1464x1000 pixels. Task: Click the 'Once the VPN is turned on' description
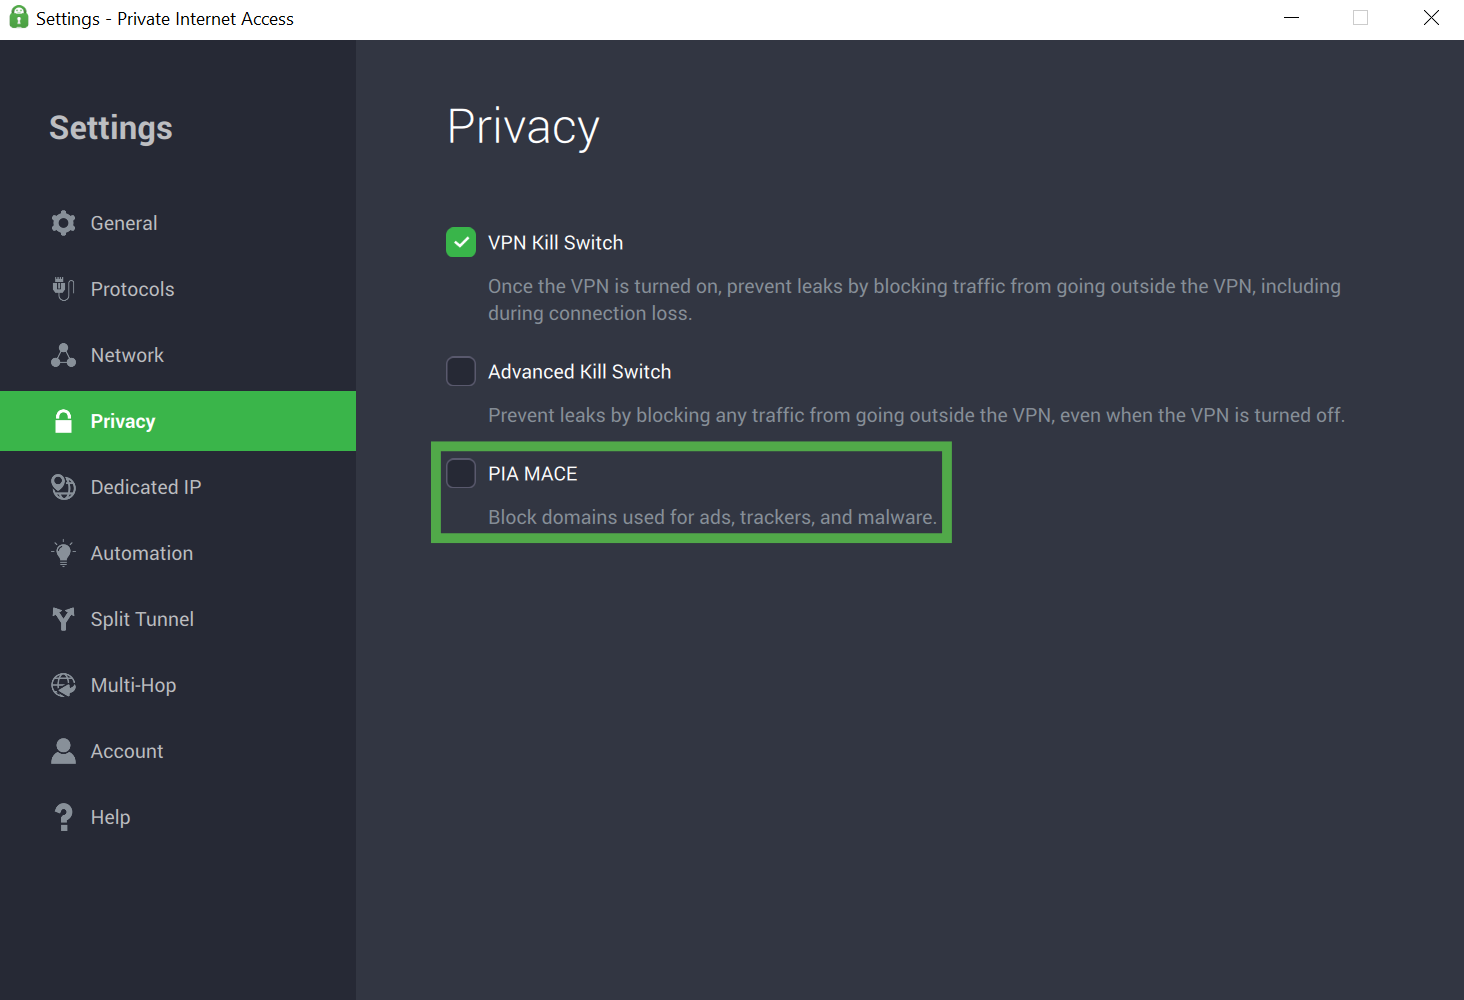click(x=914, y=299)
